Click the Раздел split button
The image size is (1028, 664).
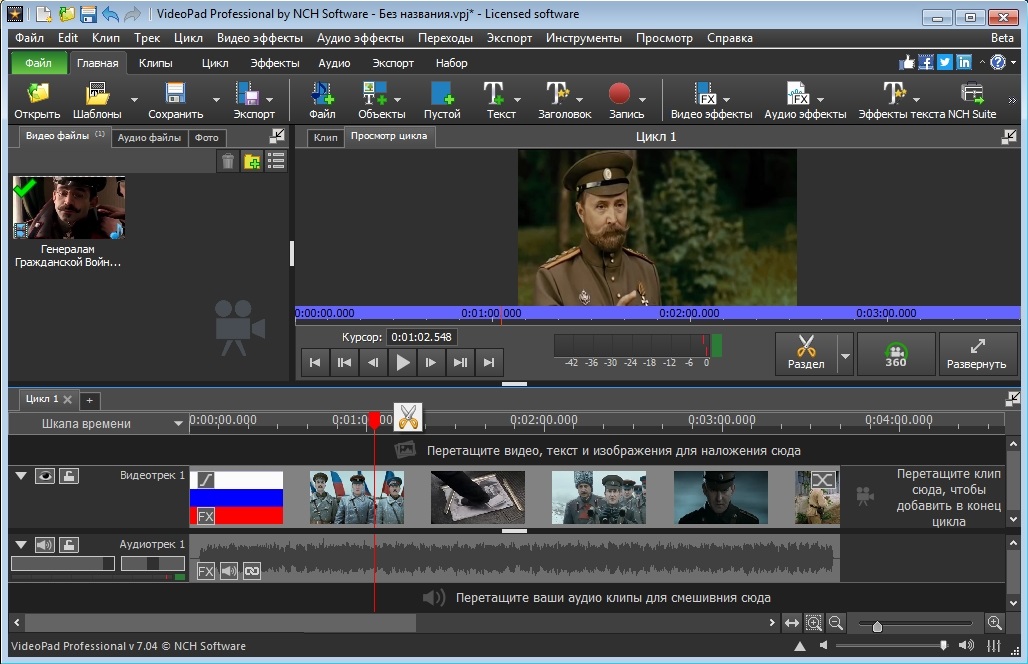(806, 354)
